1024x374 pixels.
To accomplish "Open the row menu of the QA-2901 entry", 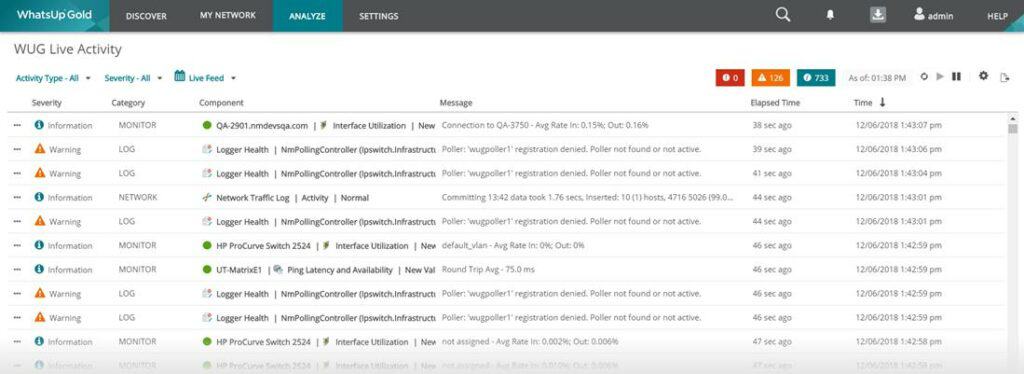I will 17,125.
